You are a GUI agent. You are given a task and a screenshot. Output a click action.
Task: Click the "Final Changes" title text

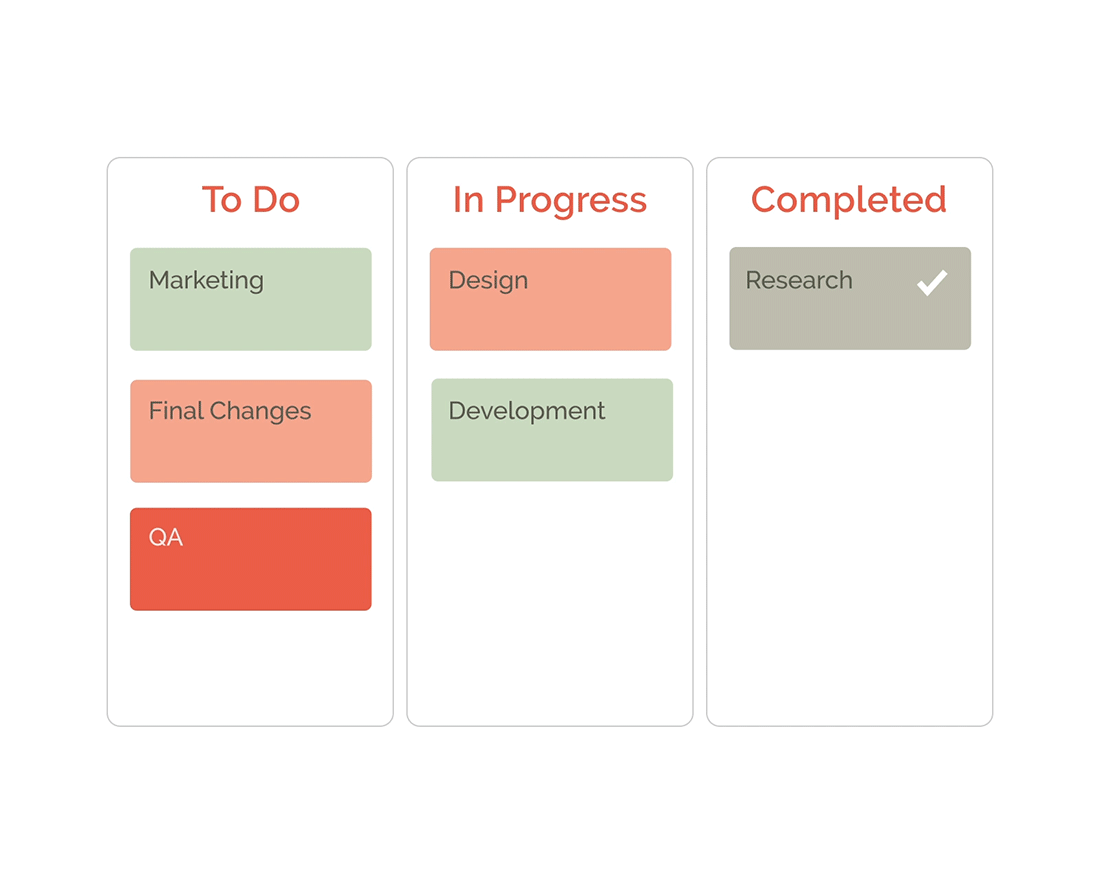[230, 411]
